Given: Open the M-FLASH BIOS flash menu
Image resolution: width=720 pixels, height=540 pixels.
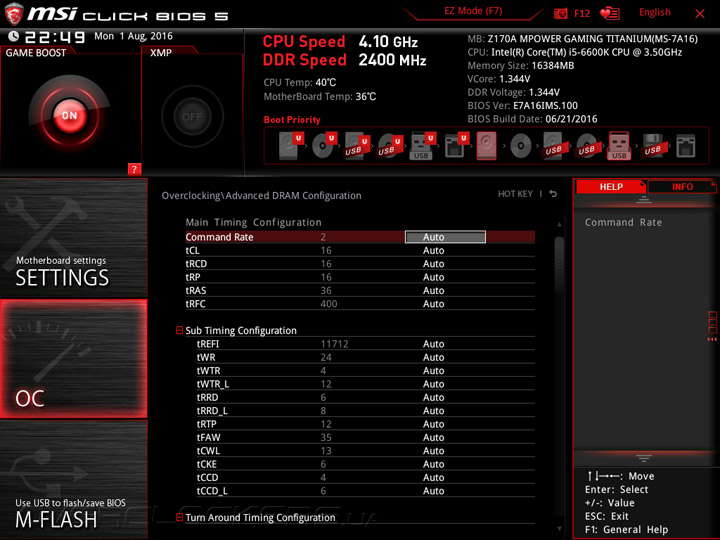Looking at the screenshot, I should pyautogui.click(x=73, y=479).
